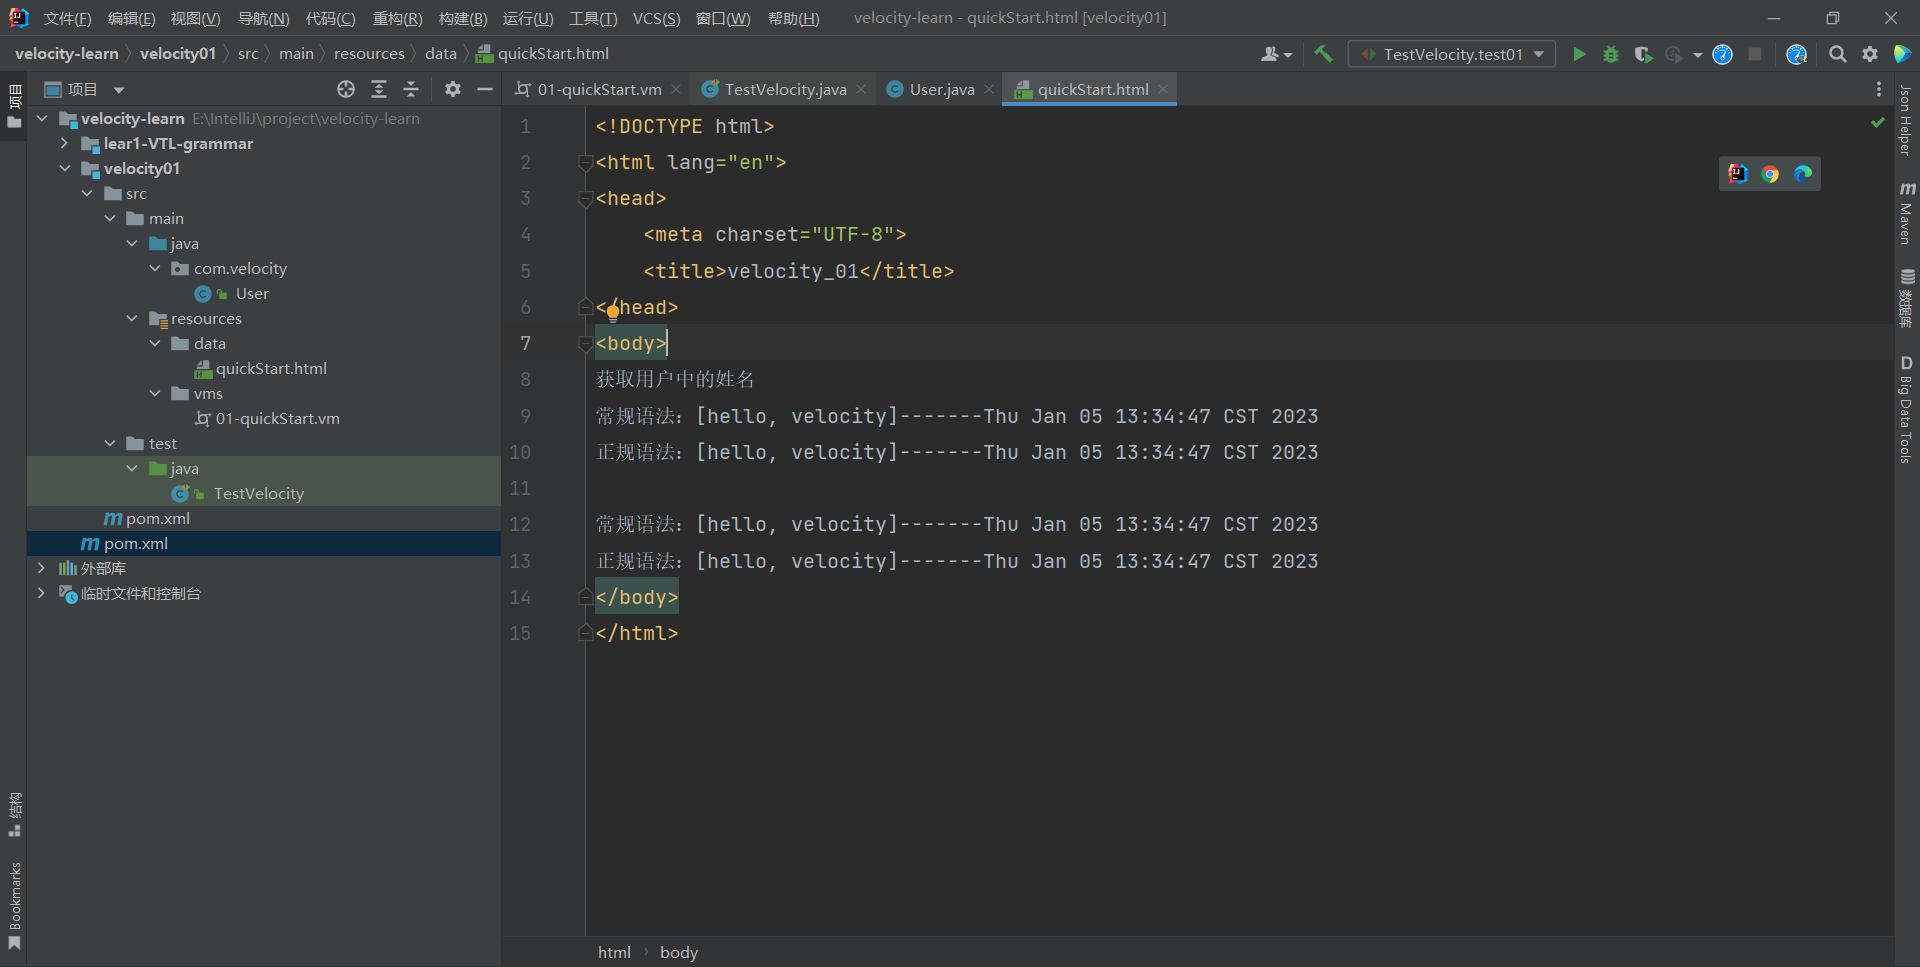Screen dimensions: 1920x967
Task: Select the highlighted root pom.xml file
Action: [x=135, y=543]
